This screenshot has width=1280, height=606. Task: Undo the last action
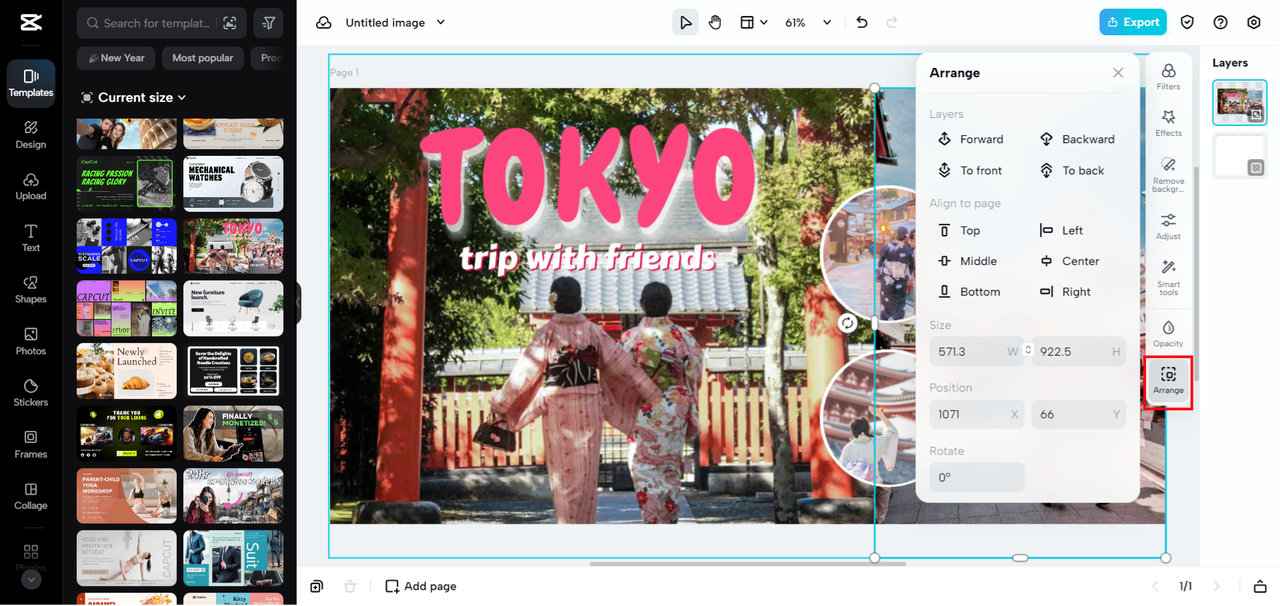[x=862, y=22]
